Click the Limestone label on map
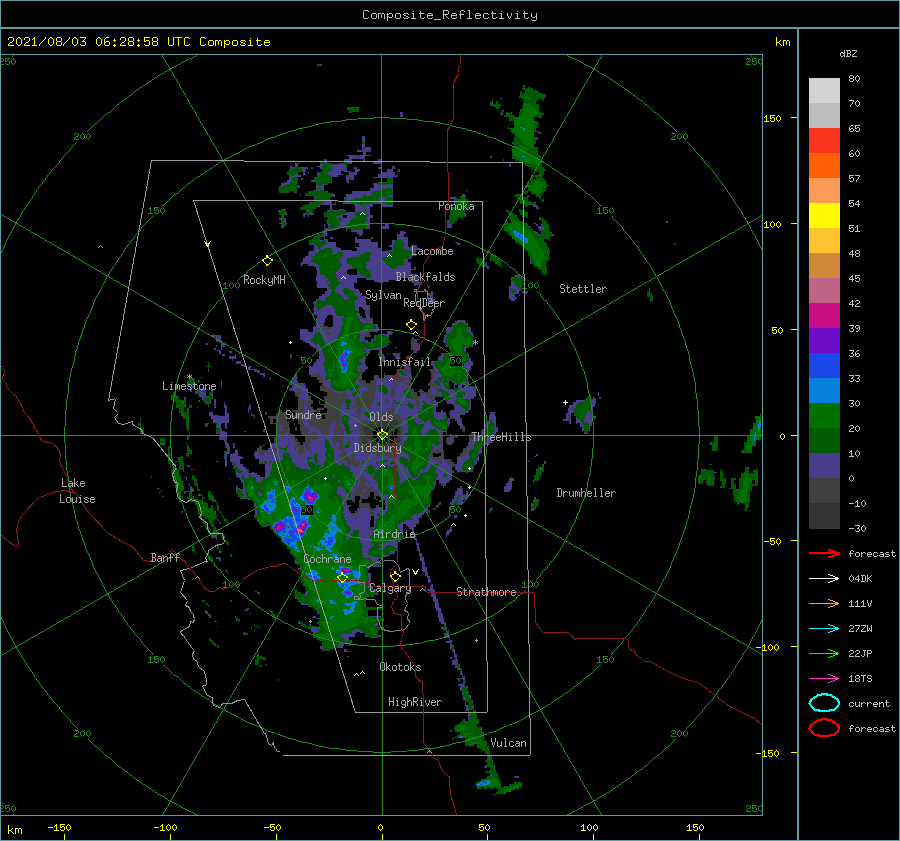This screenshot has height=841, width=900. coord(189,386)
